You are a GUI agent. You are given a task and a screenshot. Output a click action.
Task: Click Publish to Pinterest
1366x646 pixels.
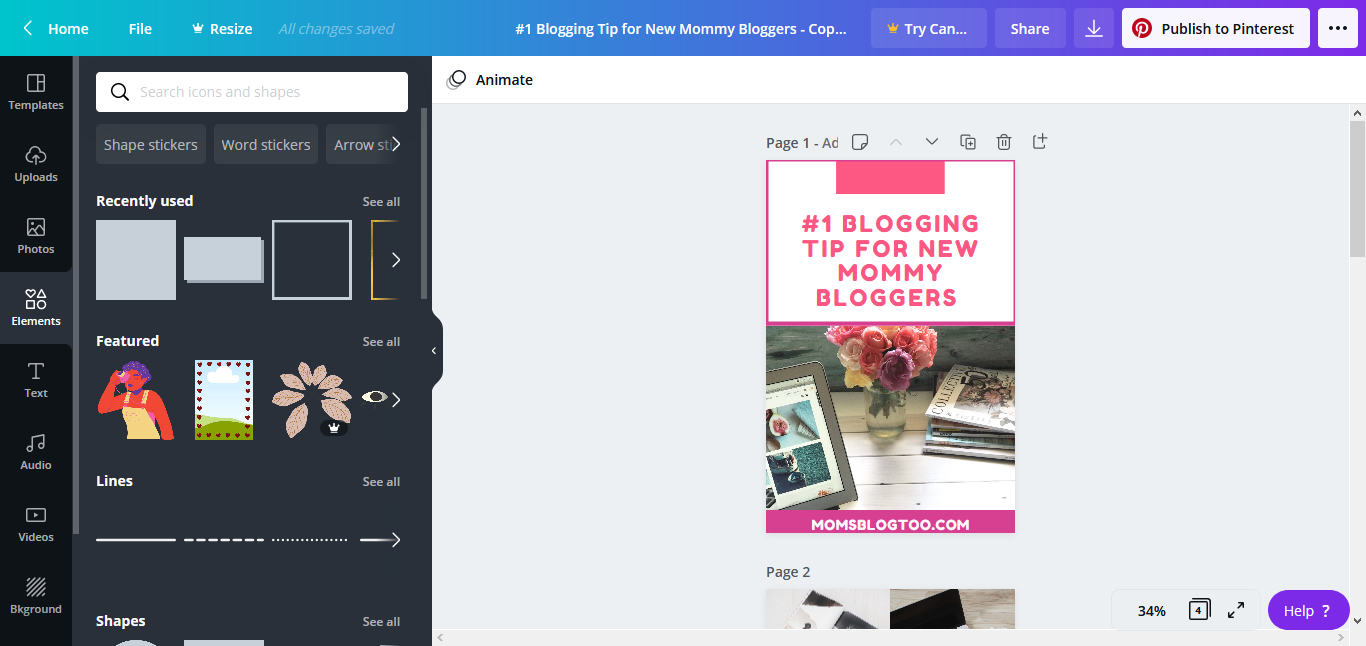tap(1215, 27)
